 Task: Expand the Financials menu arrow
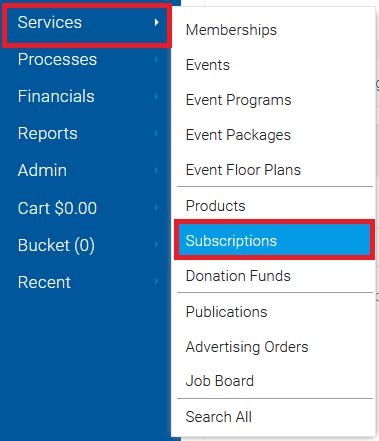[x=157, y=97]
